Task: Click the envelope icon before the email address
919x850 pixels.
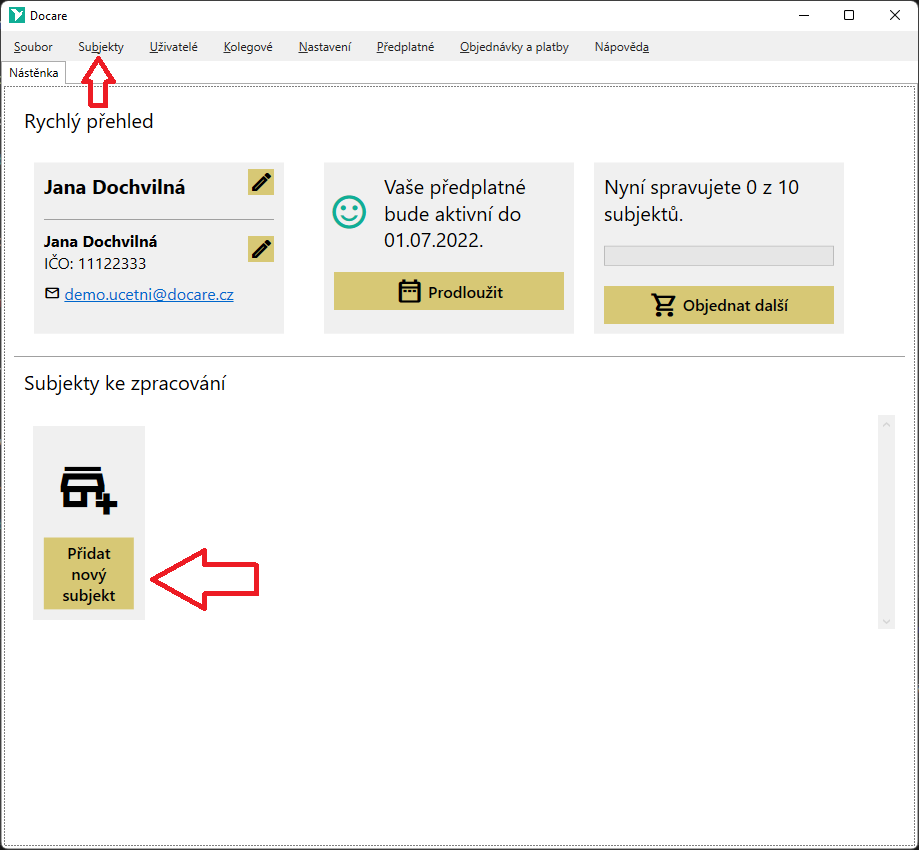Action: [x=52, y=293]
